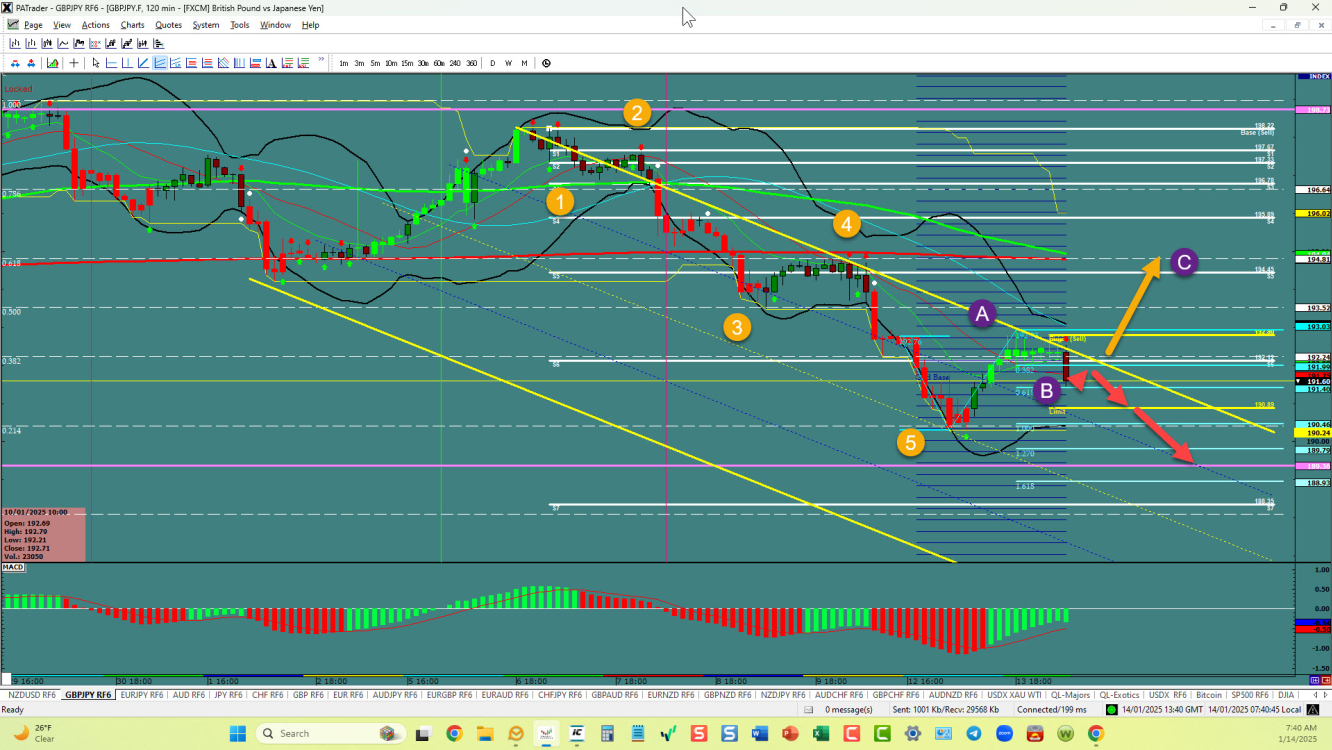Switch to the QL-Majors tab
The width and height of the screenshot is (1332, 750).
(x=1070, y=694)
